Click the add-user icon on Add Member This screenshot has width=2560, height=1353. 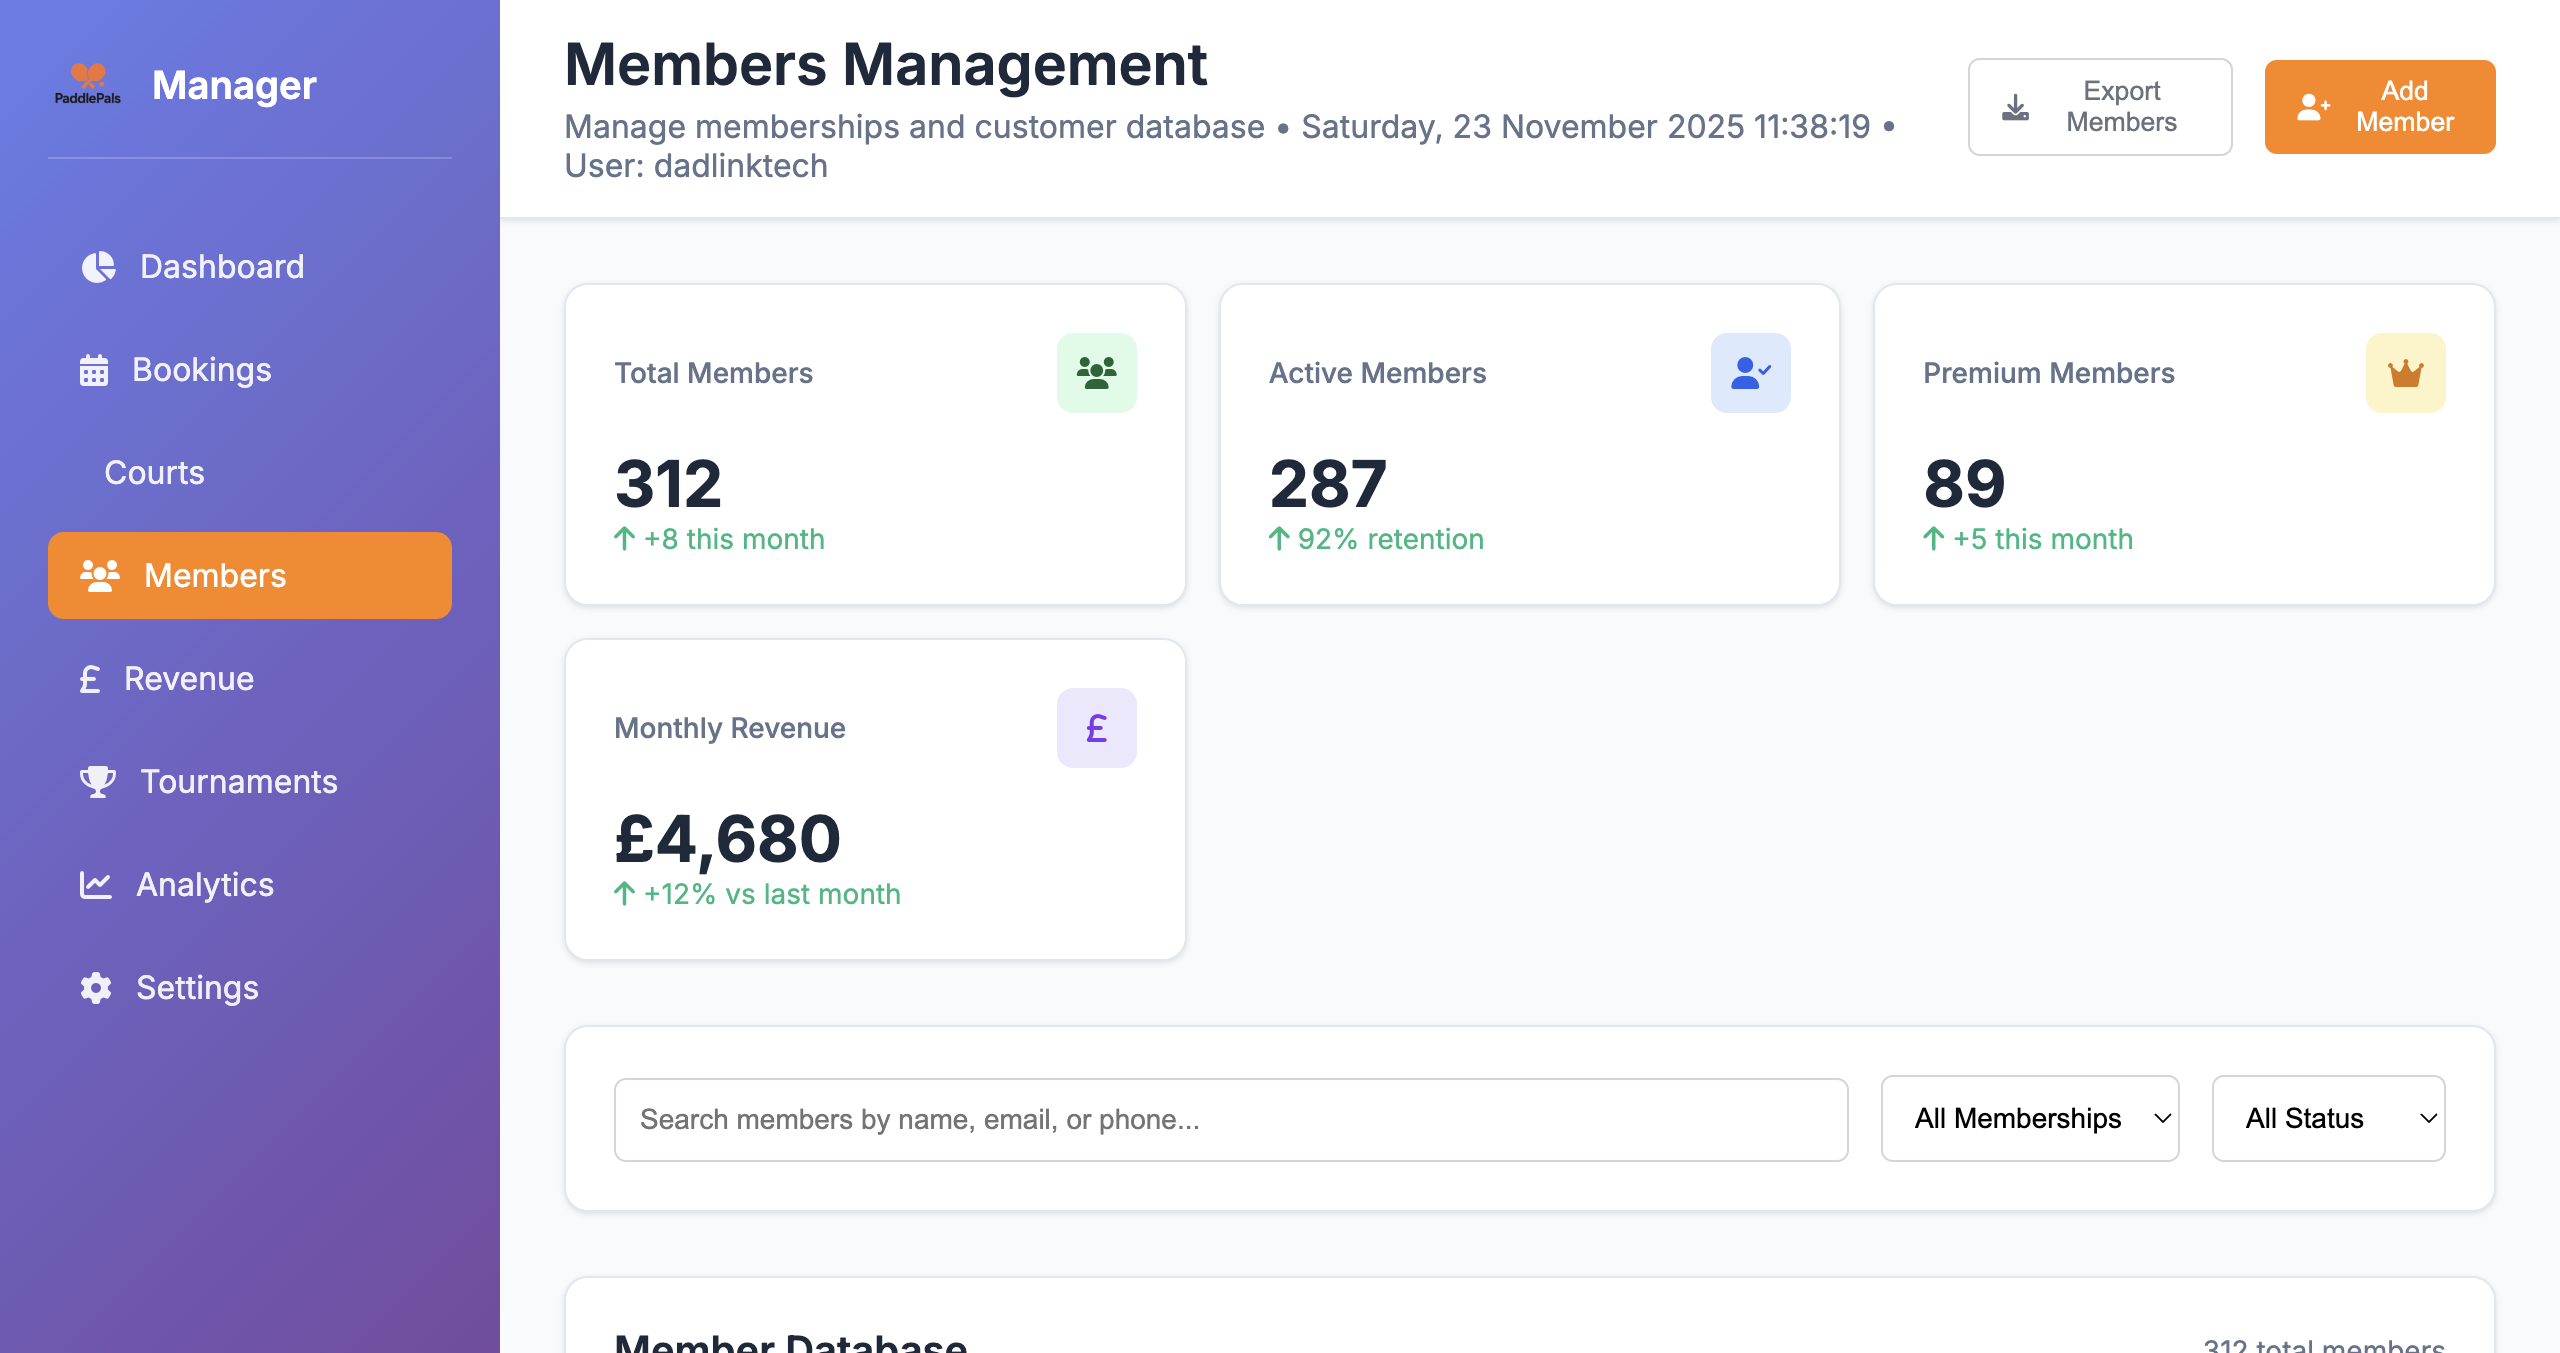(x=2313, y=107)
